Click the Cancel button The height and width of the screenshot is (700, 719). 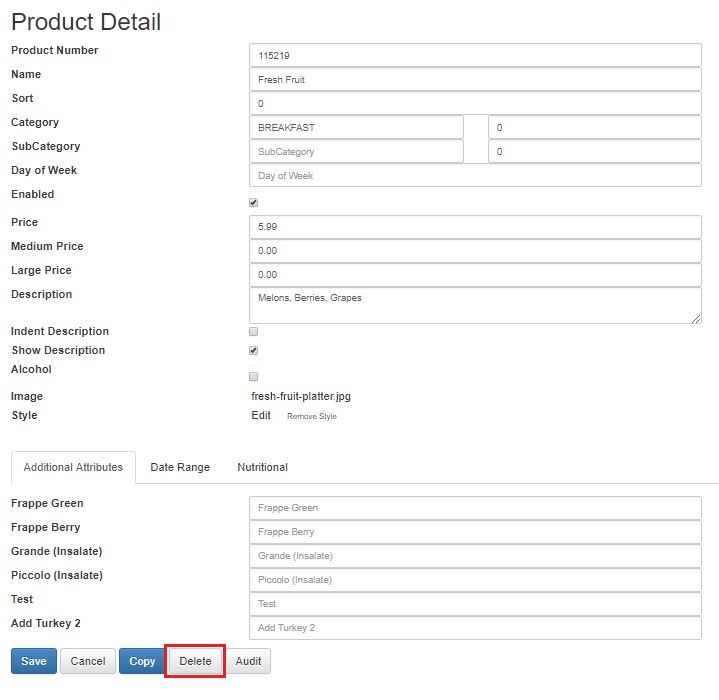(88, 661)
